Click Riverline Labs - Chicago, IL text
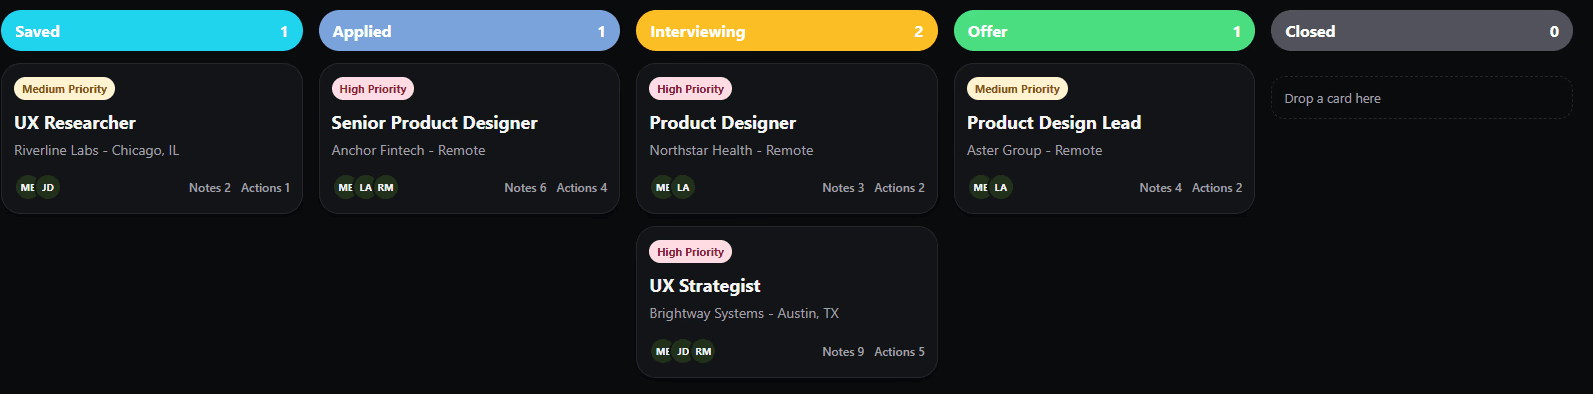Image resolution: width=1593 pixels, height=394 pixels. 97,151
